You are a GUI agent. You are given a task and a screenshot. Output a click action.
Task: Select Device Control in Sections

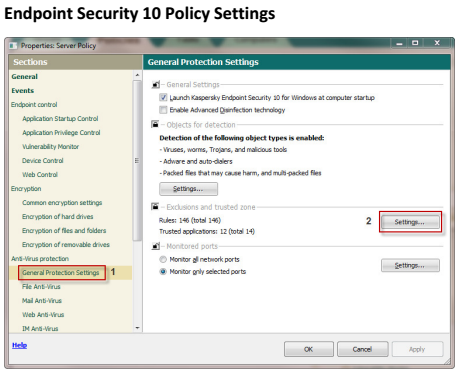(43, 161)
